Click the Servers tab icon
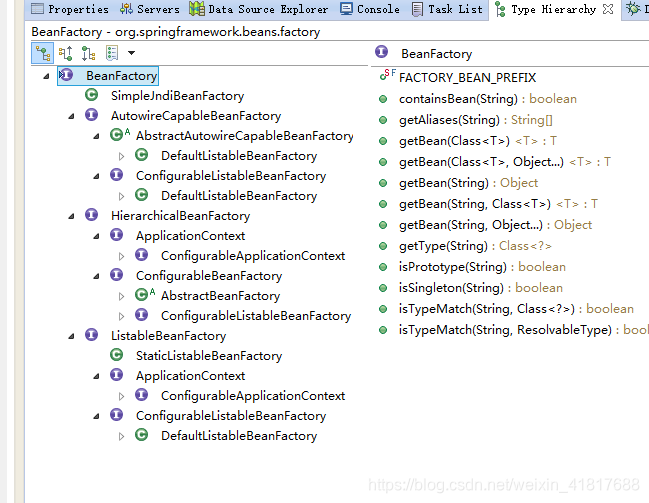Screen dimensions: 649x503 (x=126, y=9)
